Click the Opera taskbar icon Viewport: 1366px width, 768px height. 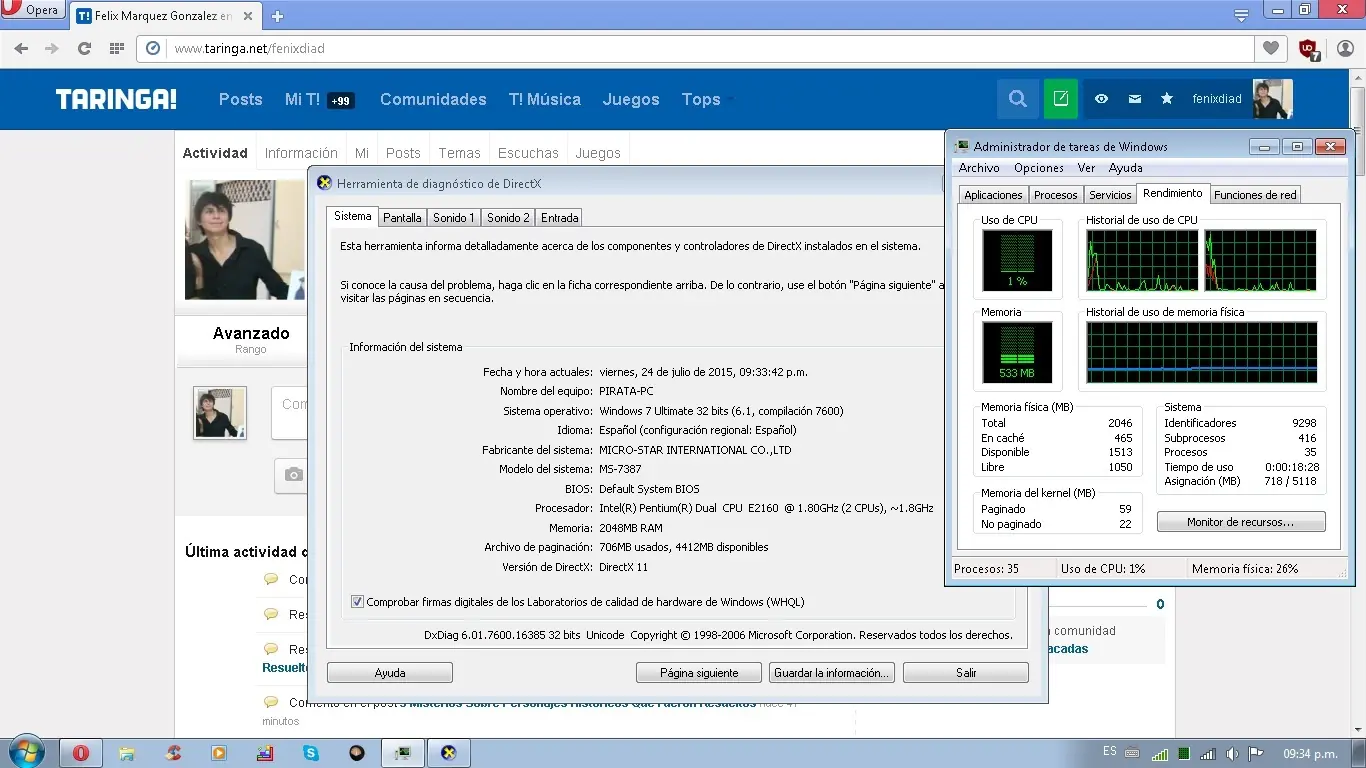[x=81, y=753]
